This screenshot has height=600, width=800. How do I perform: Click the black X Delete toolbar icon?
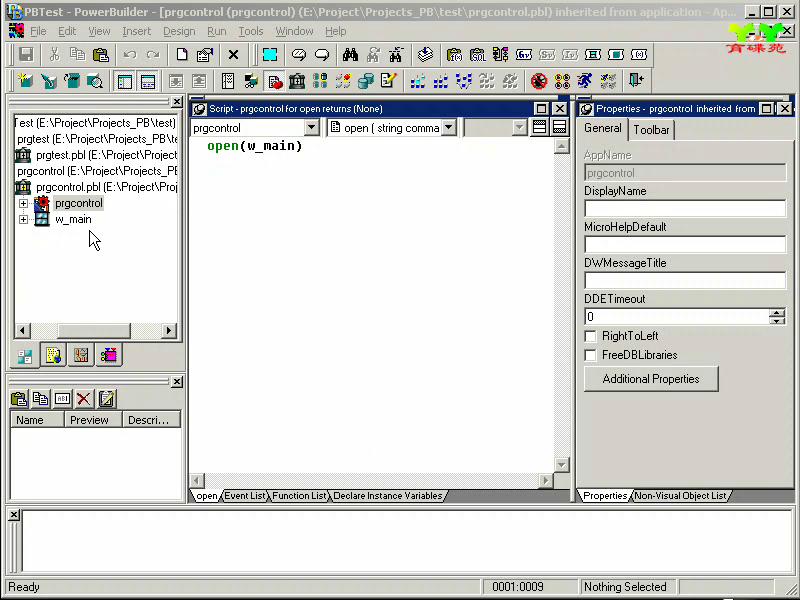(233, 55)
